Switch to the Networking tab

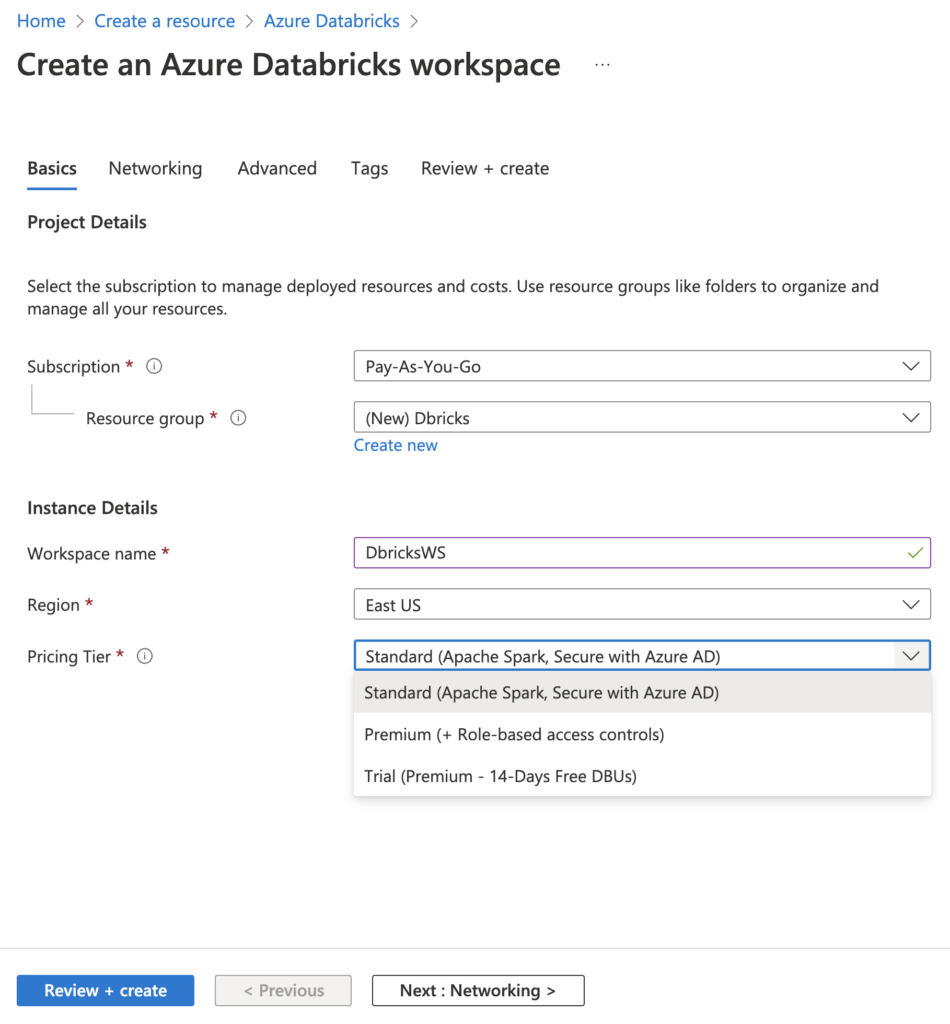(x=155, y=169)
